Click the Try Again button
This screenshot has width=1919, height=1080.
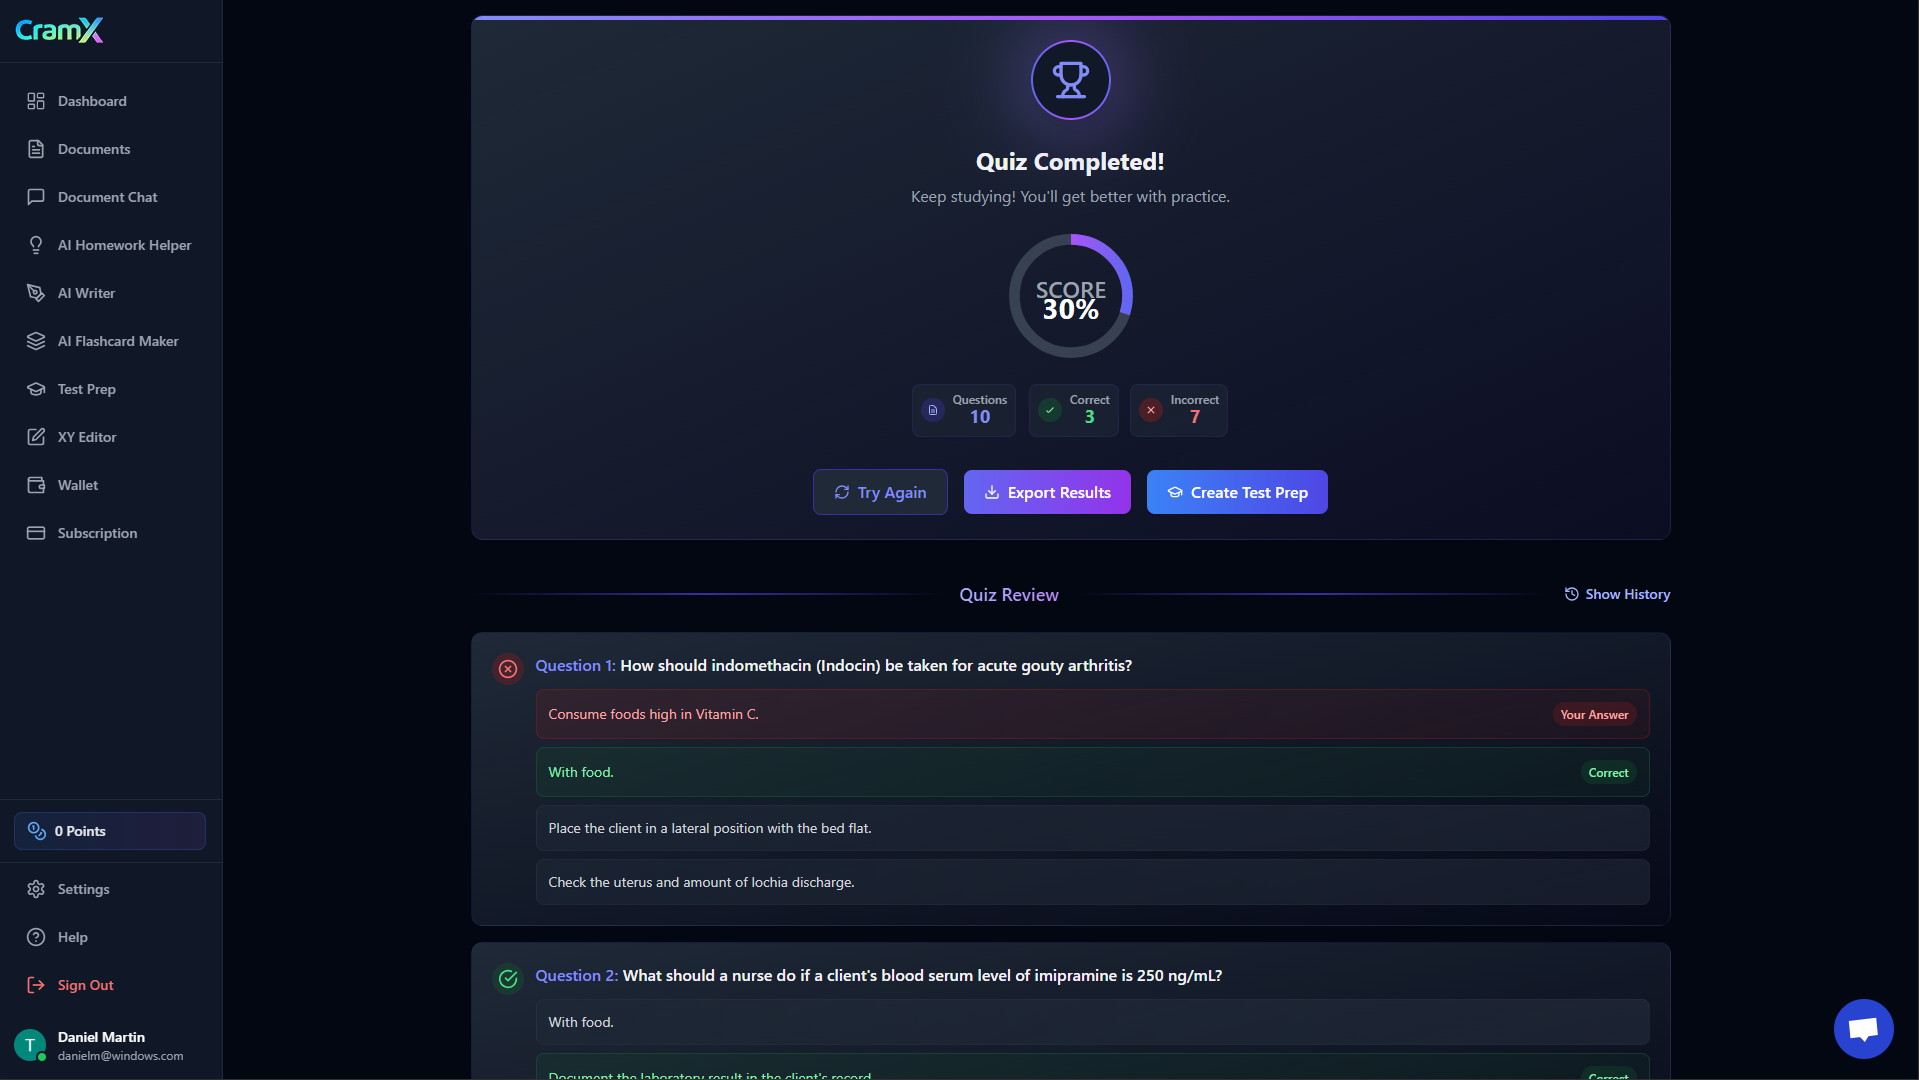coord(880,492)
